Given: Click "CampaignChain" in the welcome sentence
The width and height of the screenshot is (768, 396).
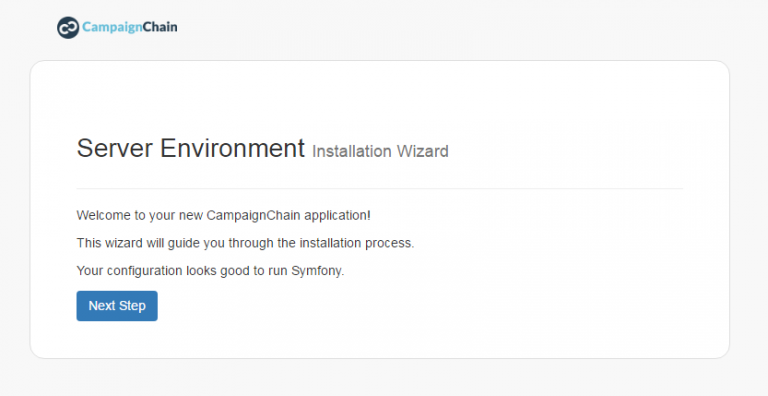Looking at the screenshot, I should click(x=253, y=216).
